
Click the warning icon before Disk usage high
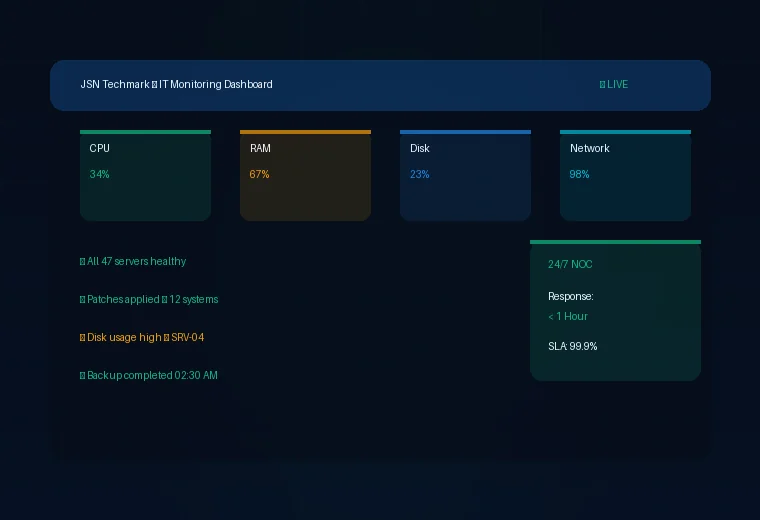[83, 338]
